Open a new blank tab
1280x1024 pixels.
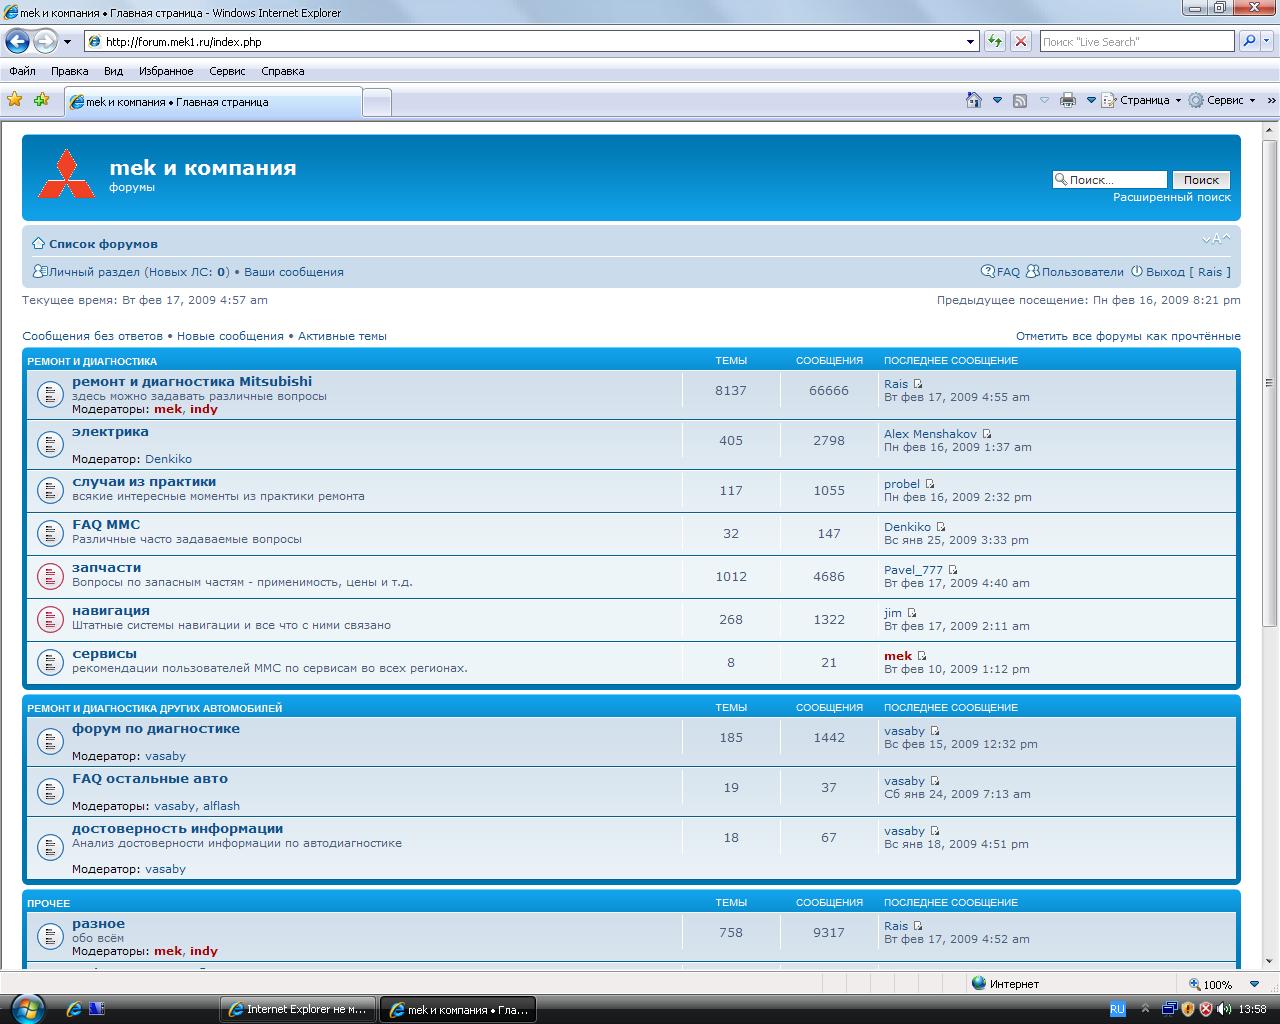tap(377, 102)
